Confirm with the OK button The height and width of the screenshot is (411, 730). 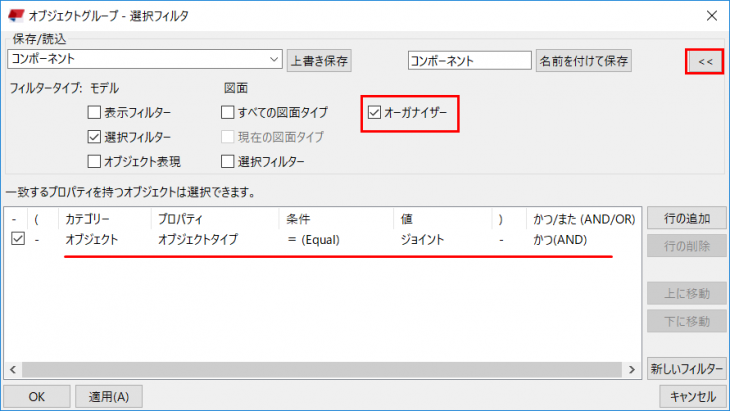(37, 397)
